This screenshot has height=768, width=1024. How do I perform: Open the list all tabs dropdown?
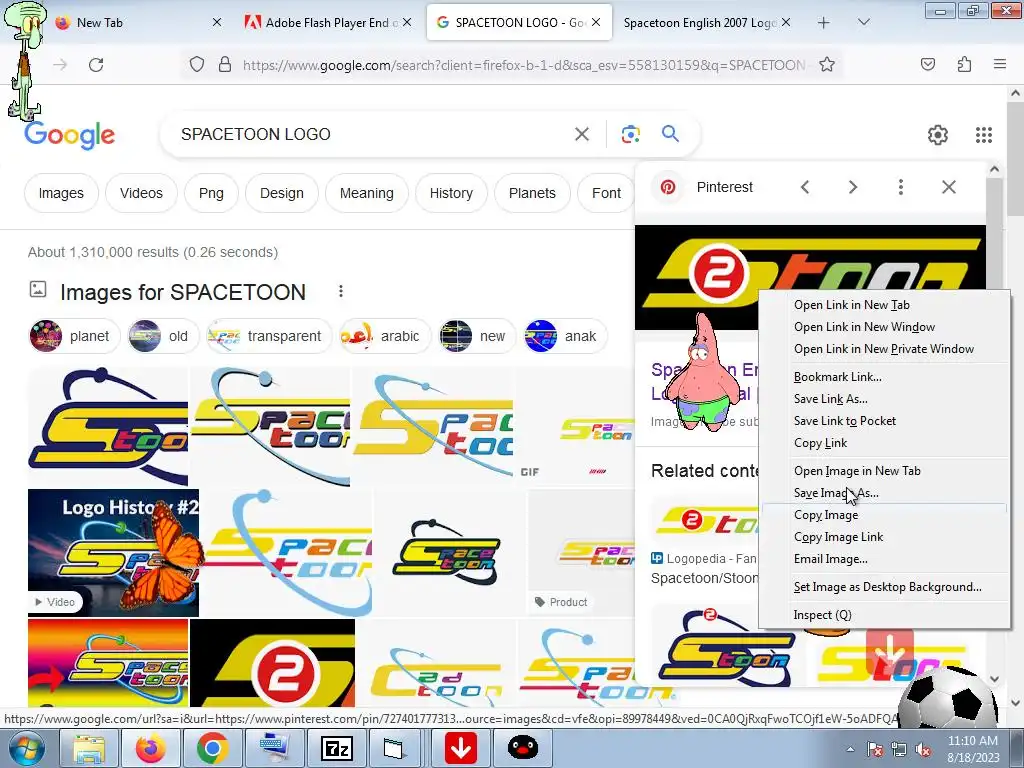point(863,22)
